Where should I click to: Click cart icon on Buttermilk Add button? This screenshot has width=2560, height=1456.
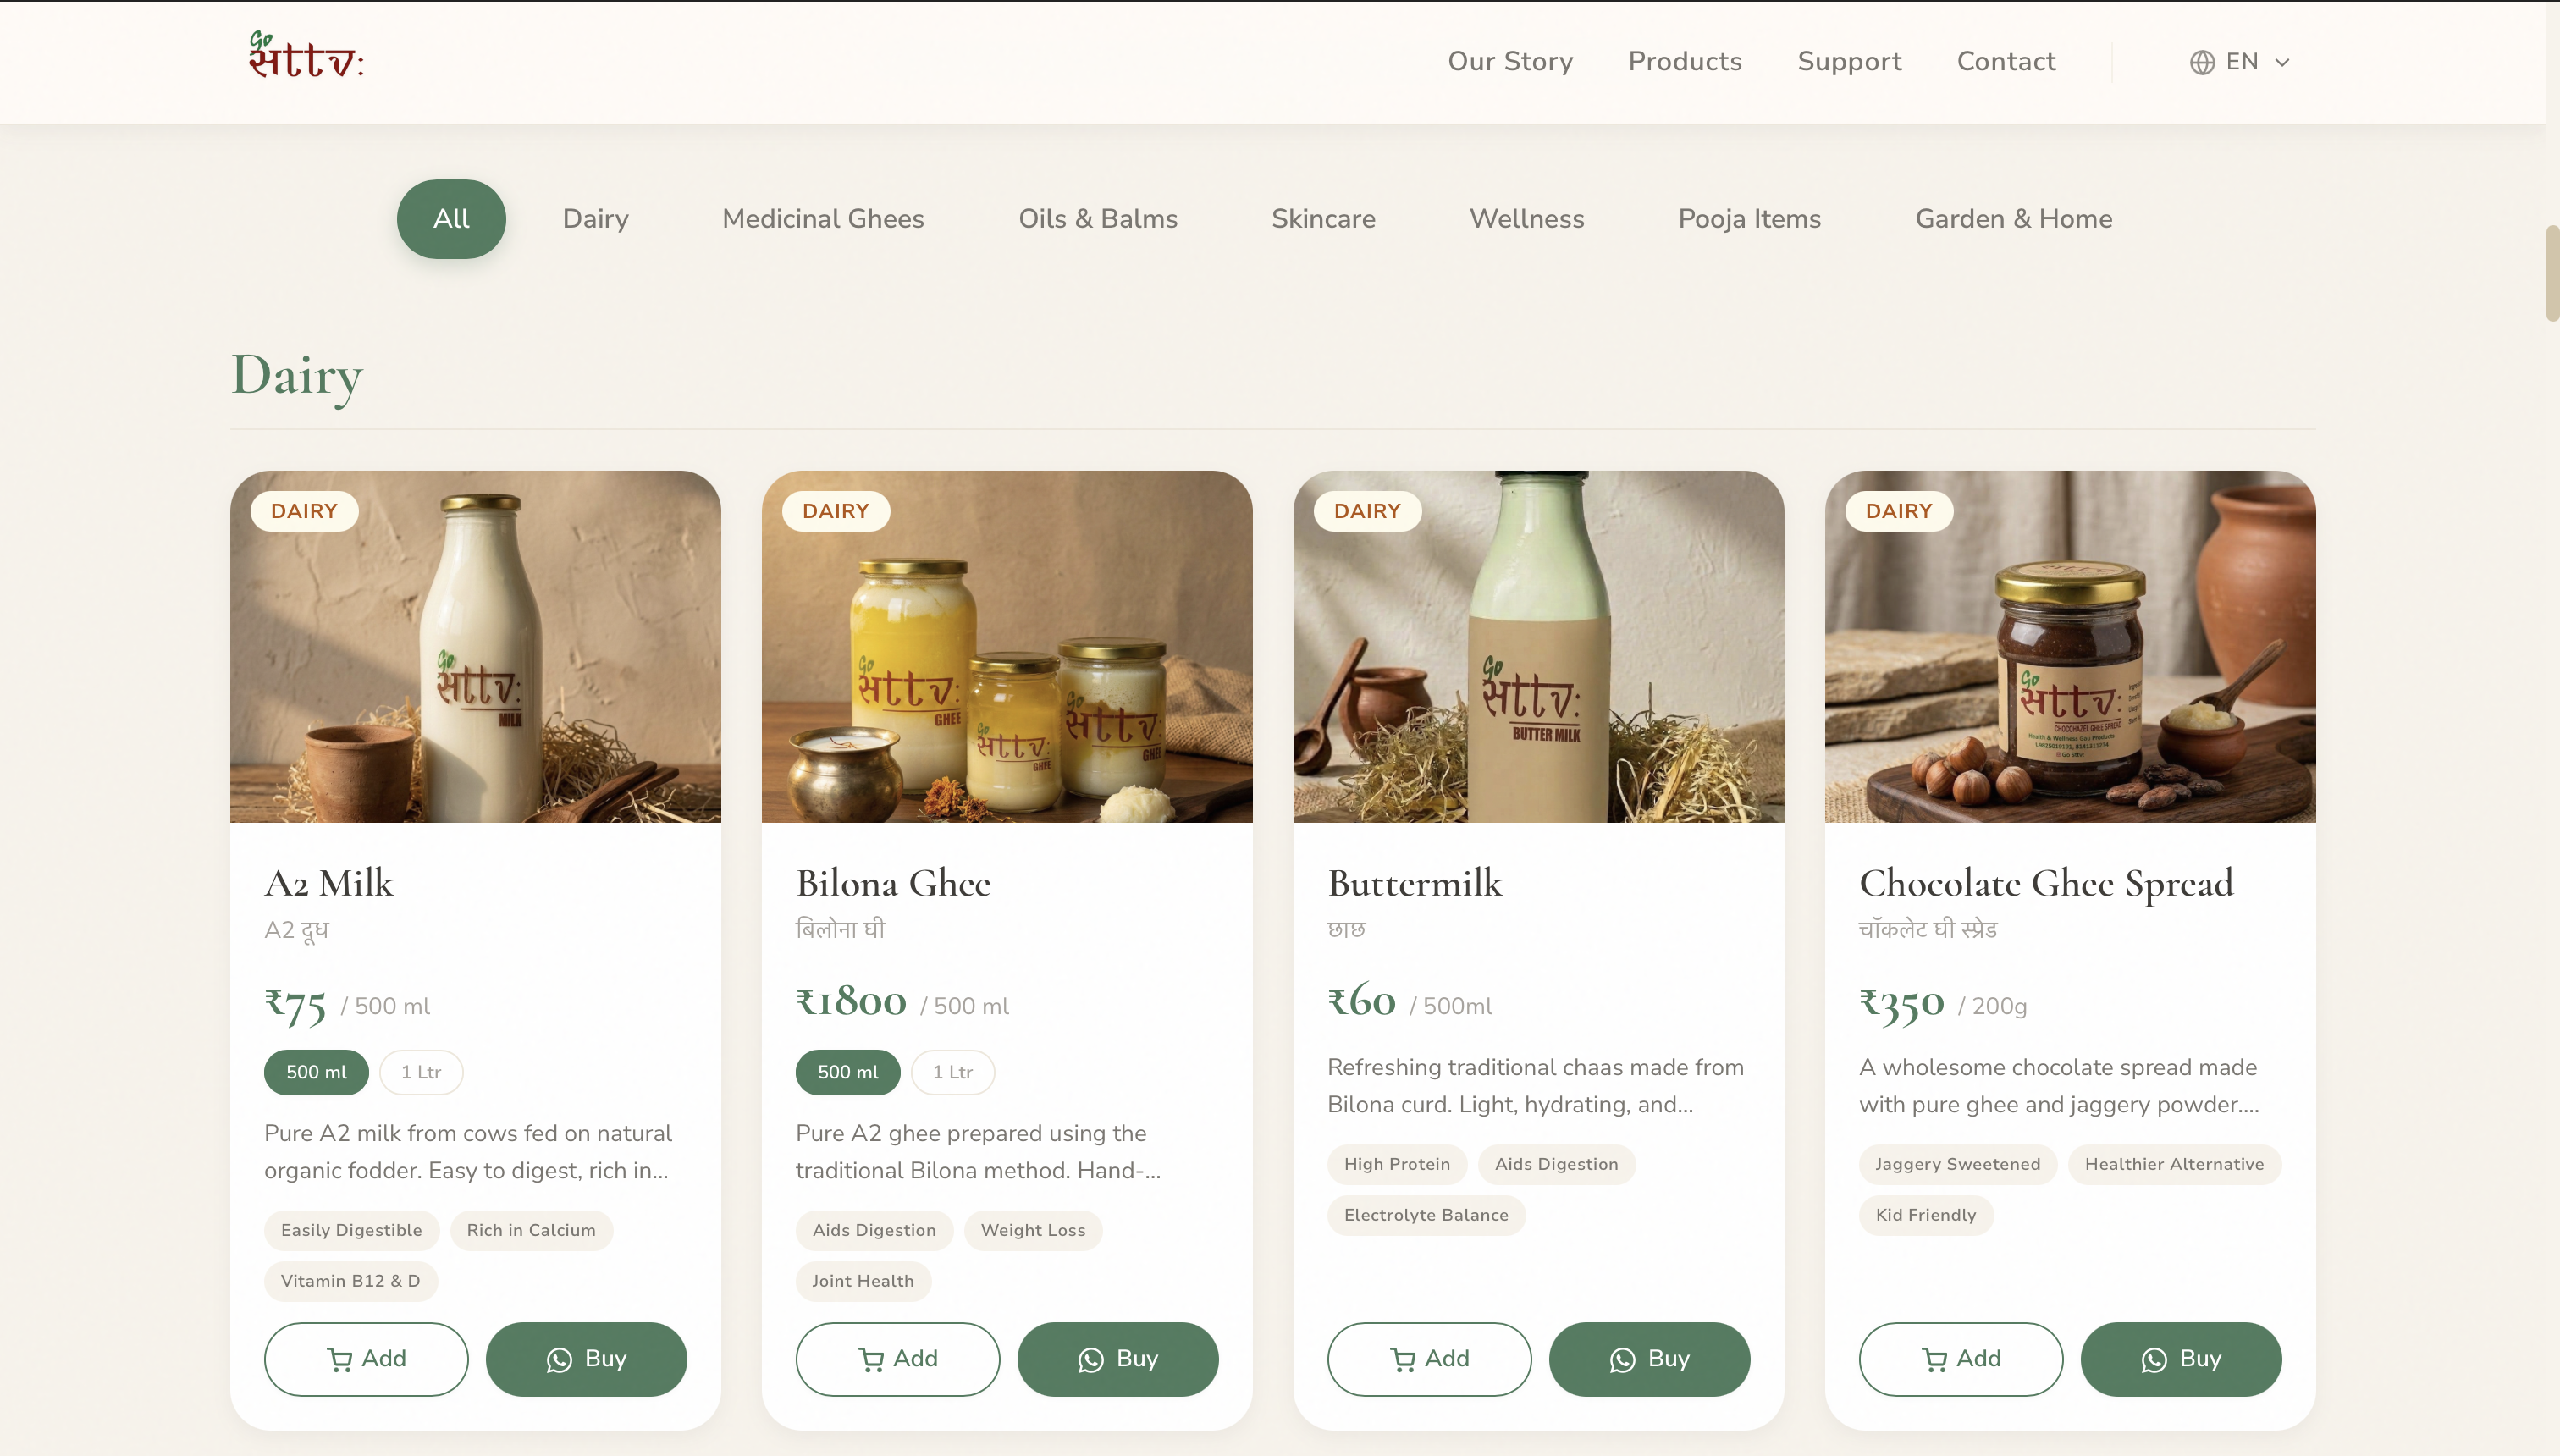click(1403, 1359)
